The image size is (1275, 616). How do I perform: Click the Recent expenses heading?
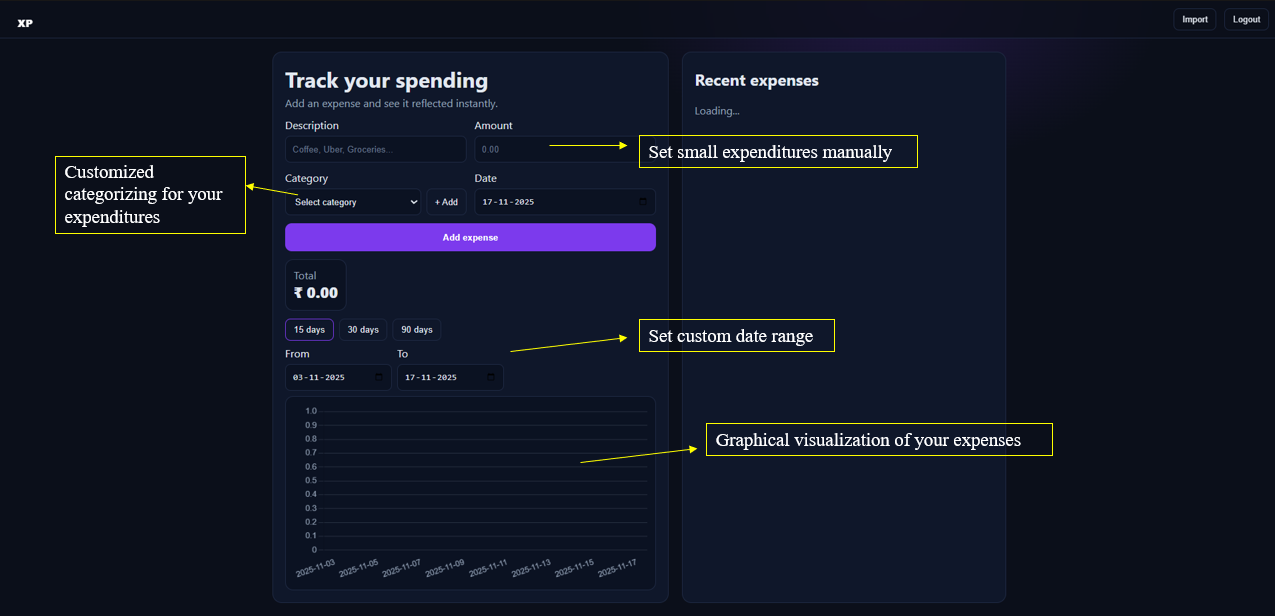[x=756, y=81]
